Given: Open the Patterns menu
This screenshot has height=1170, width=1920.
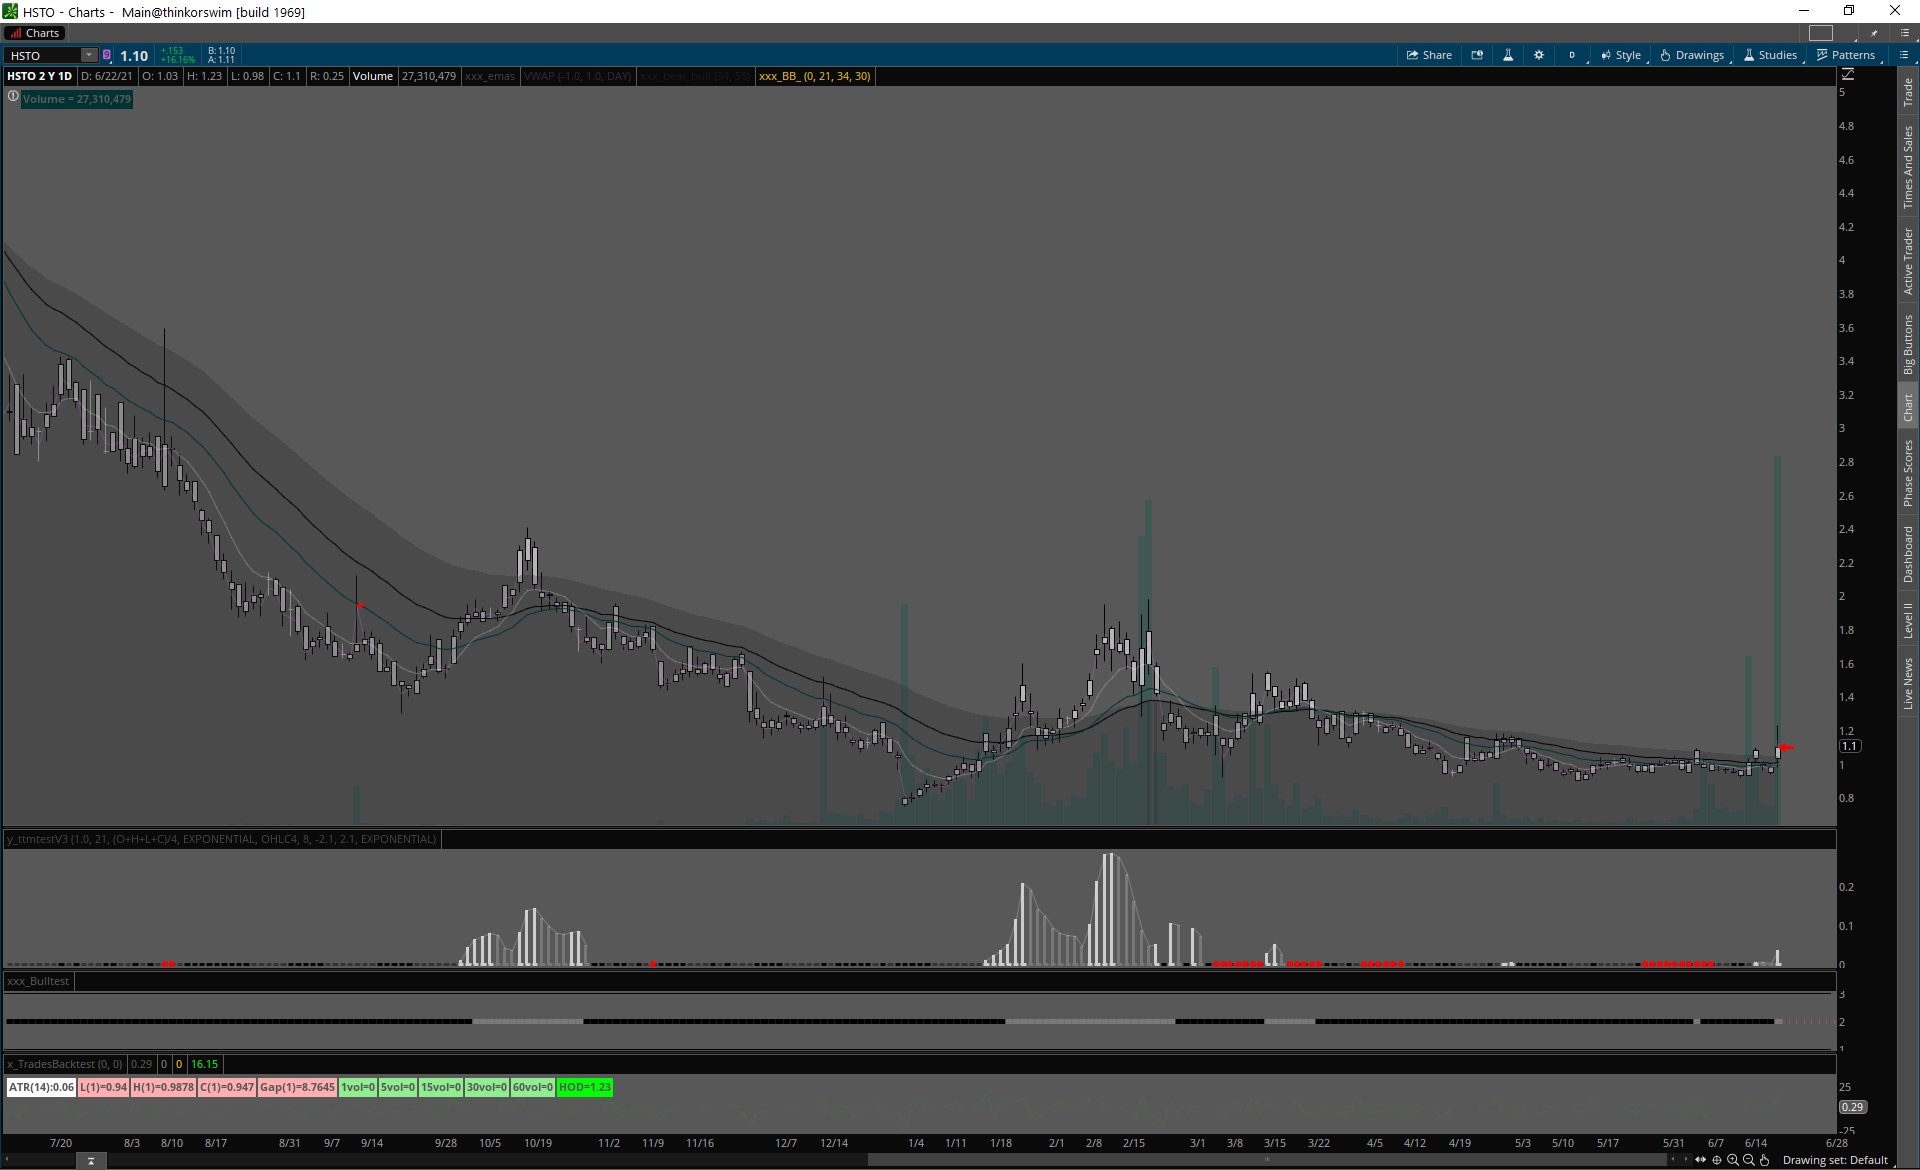Looking at the screenshot, I should [1846, 55].
